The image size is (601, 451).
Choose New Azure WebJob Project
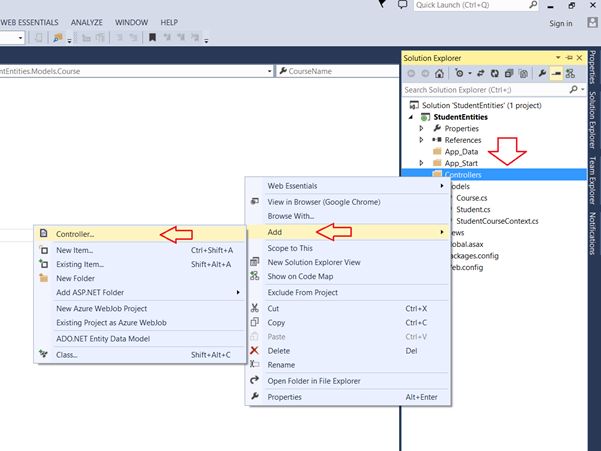tap(140, 308)
